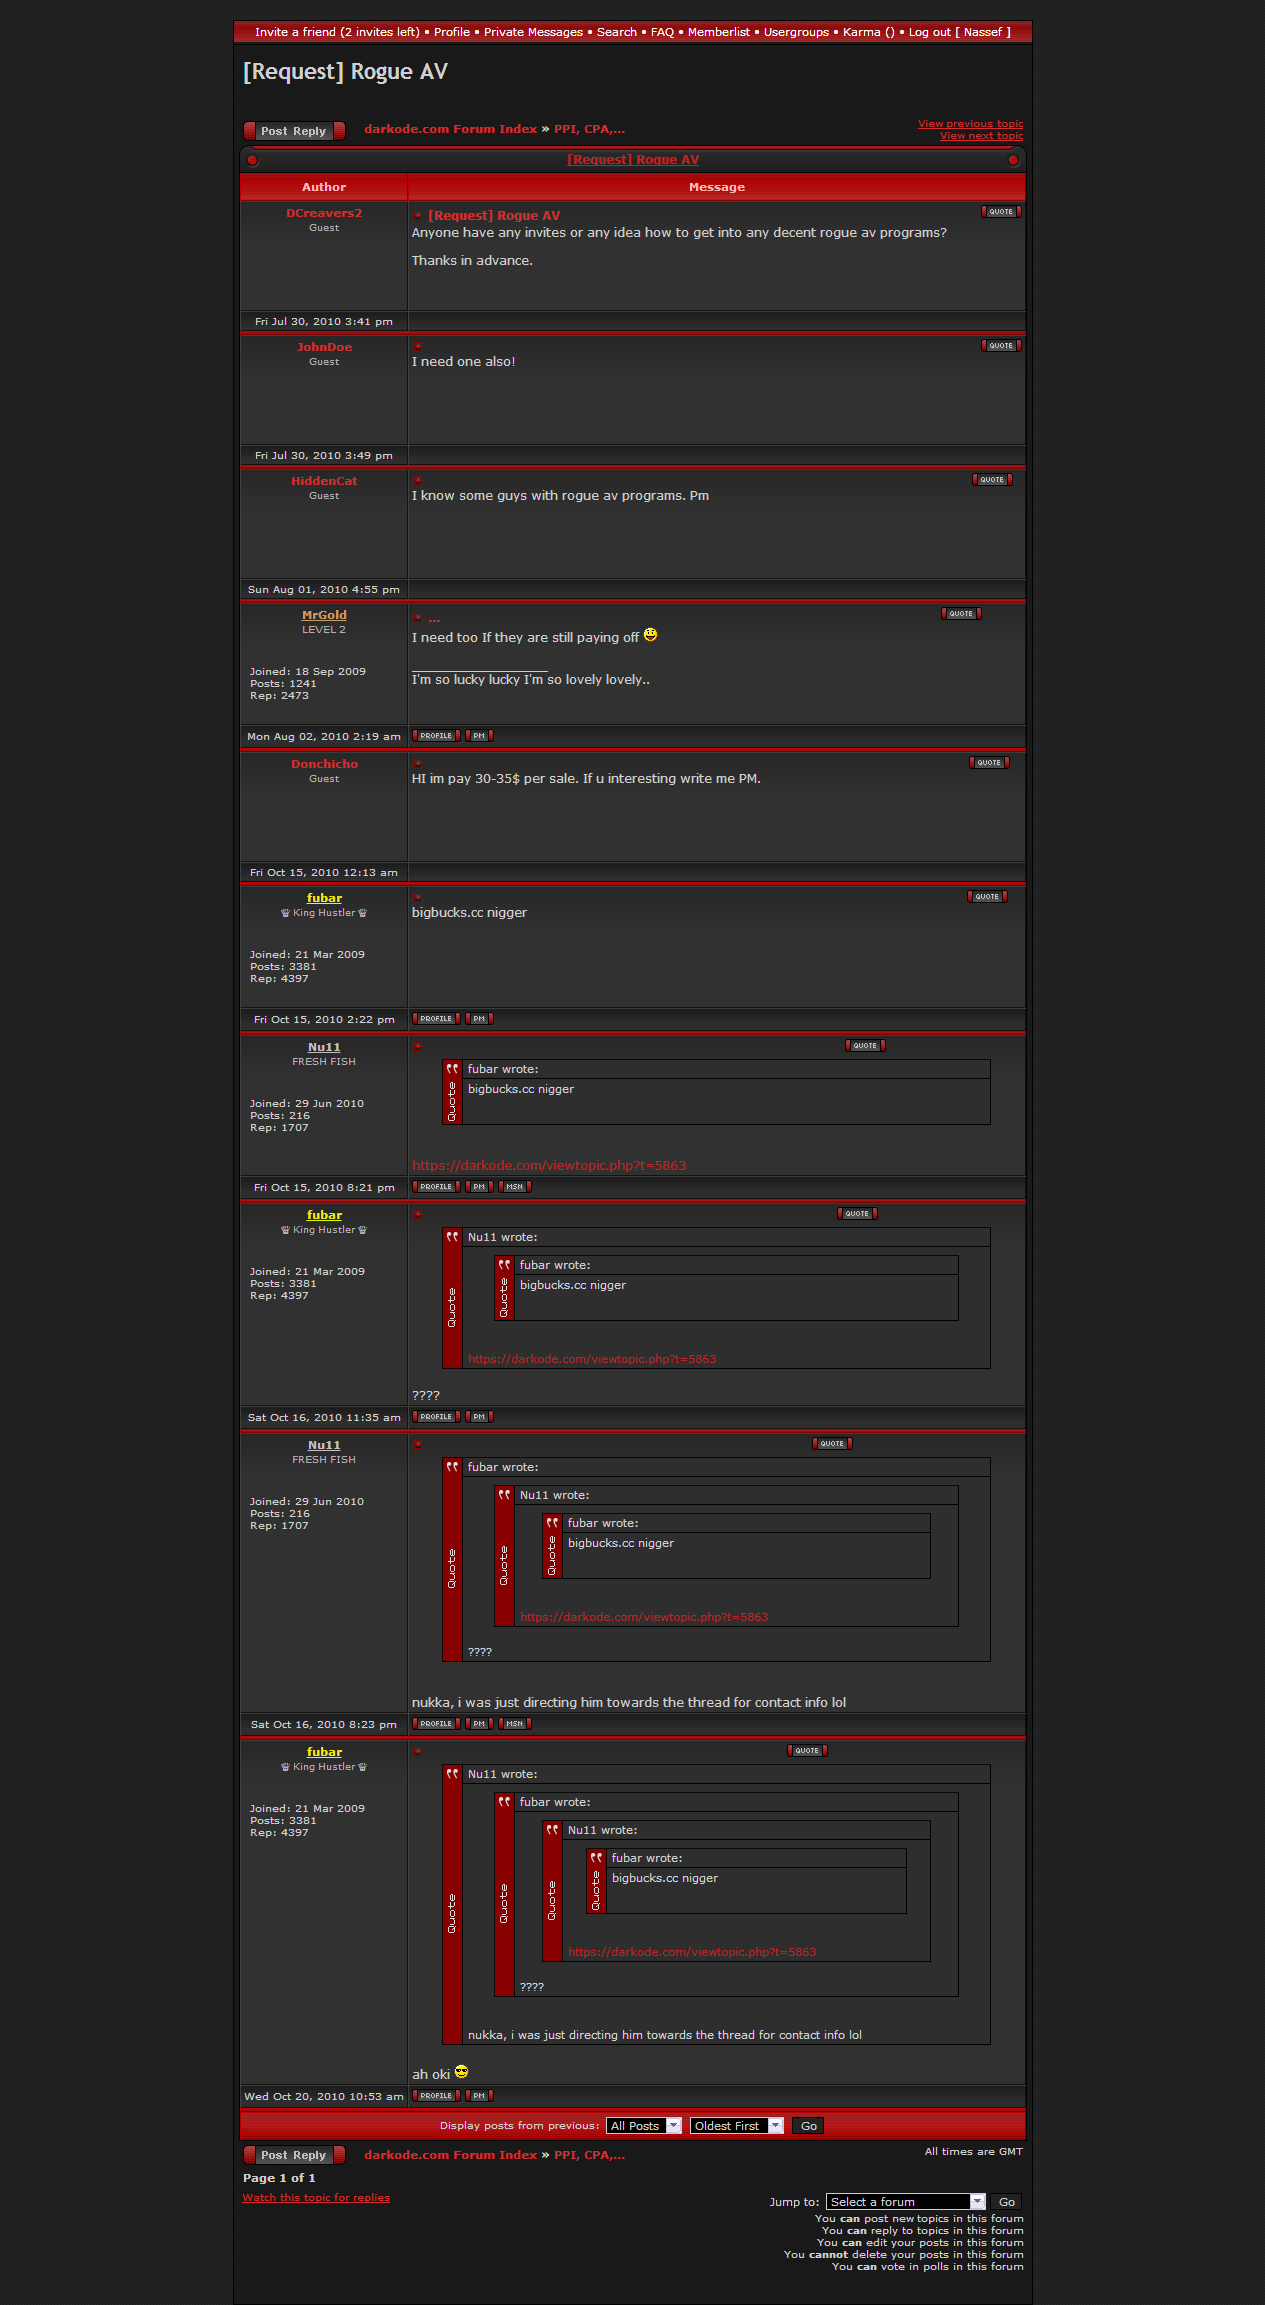Click Go button beside display posts options
The width and height of the screenshot is (1265, 2305).
point(808,2126)
